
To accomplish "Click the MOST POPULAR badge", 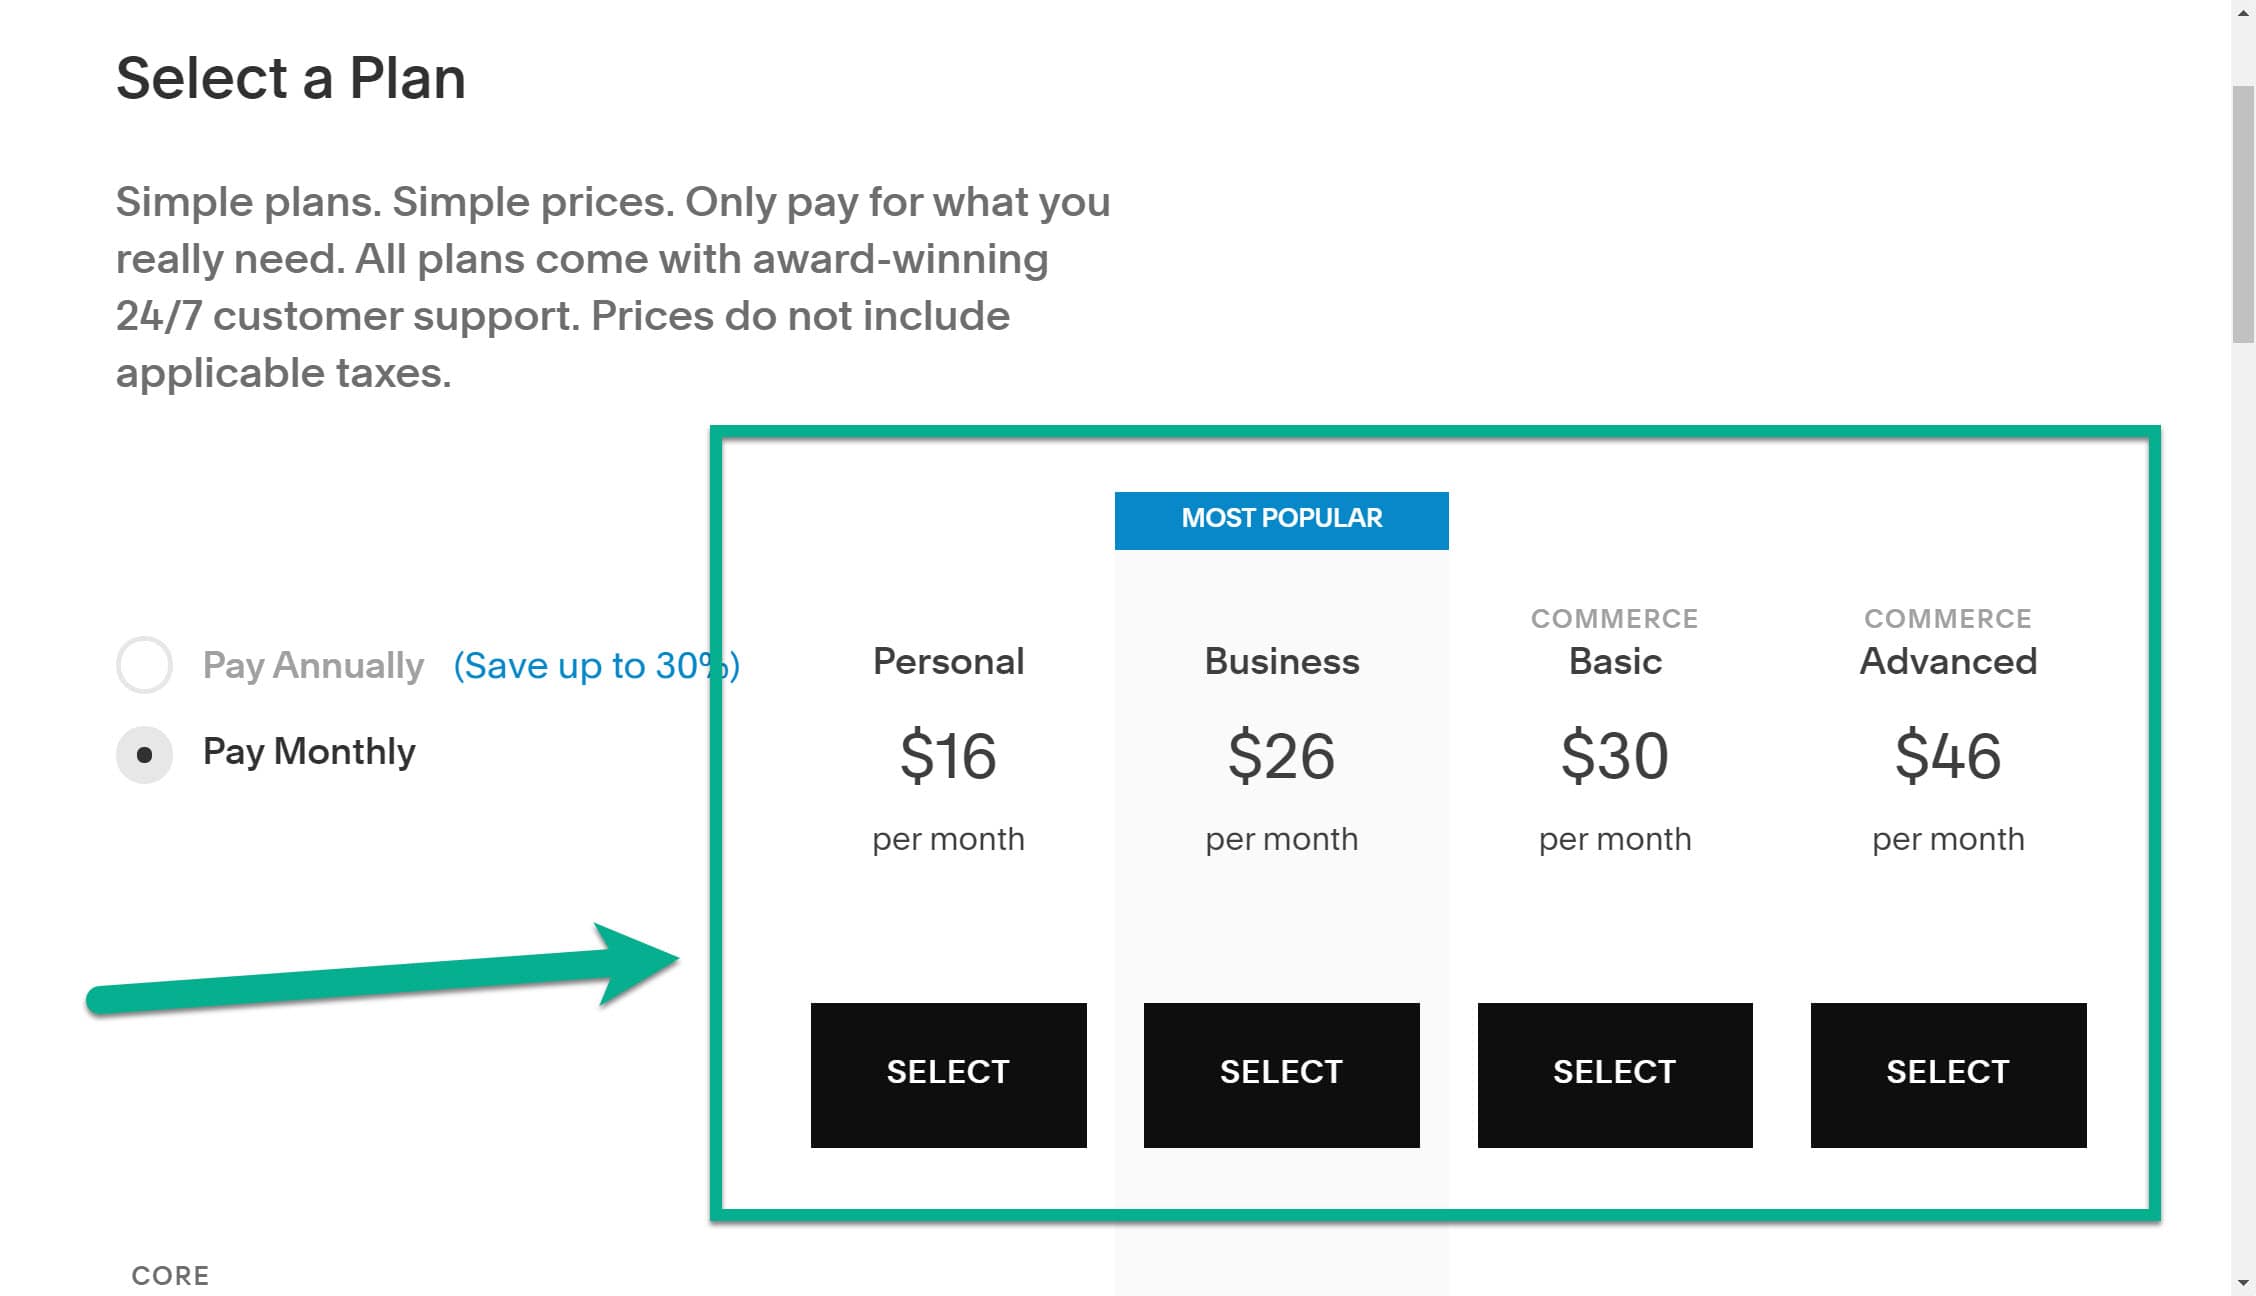I will (1281, 518).
